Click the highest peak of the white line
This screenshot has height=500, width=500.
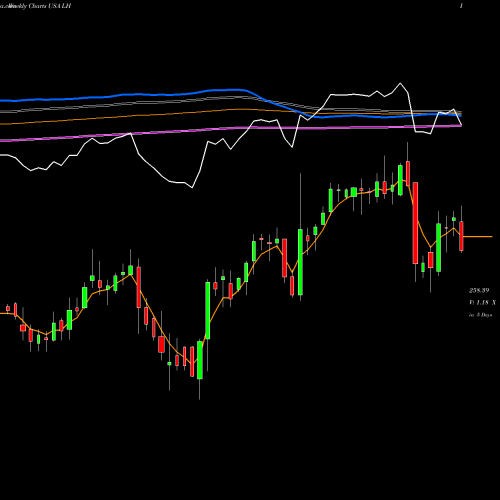[400, 83]
